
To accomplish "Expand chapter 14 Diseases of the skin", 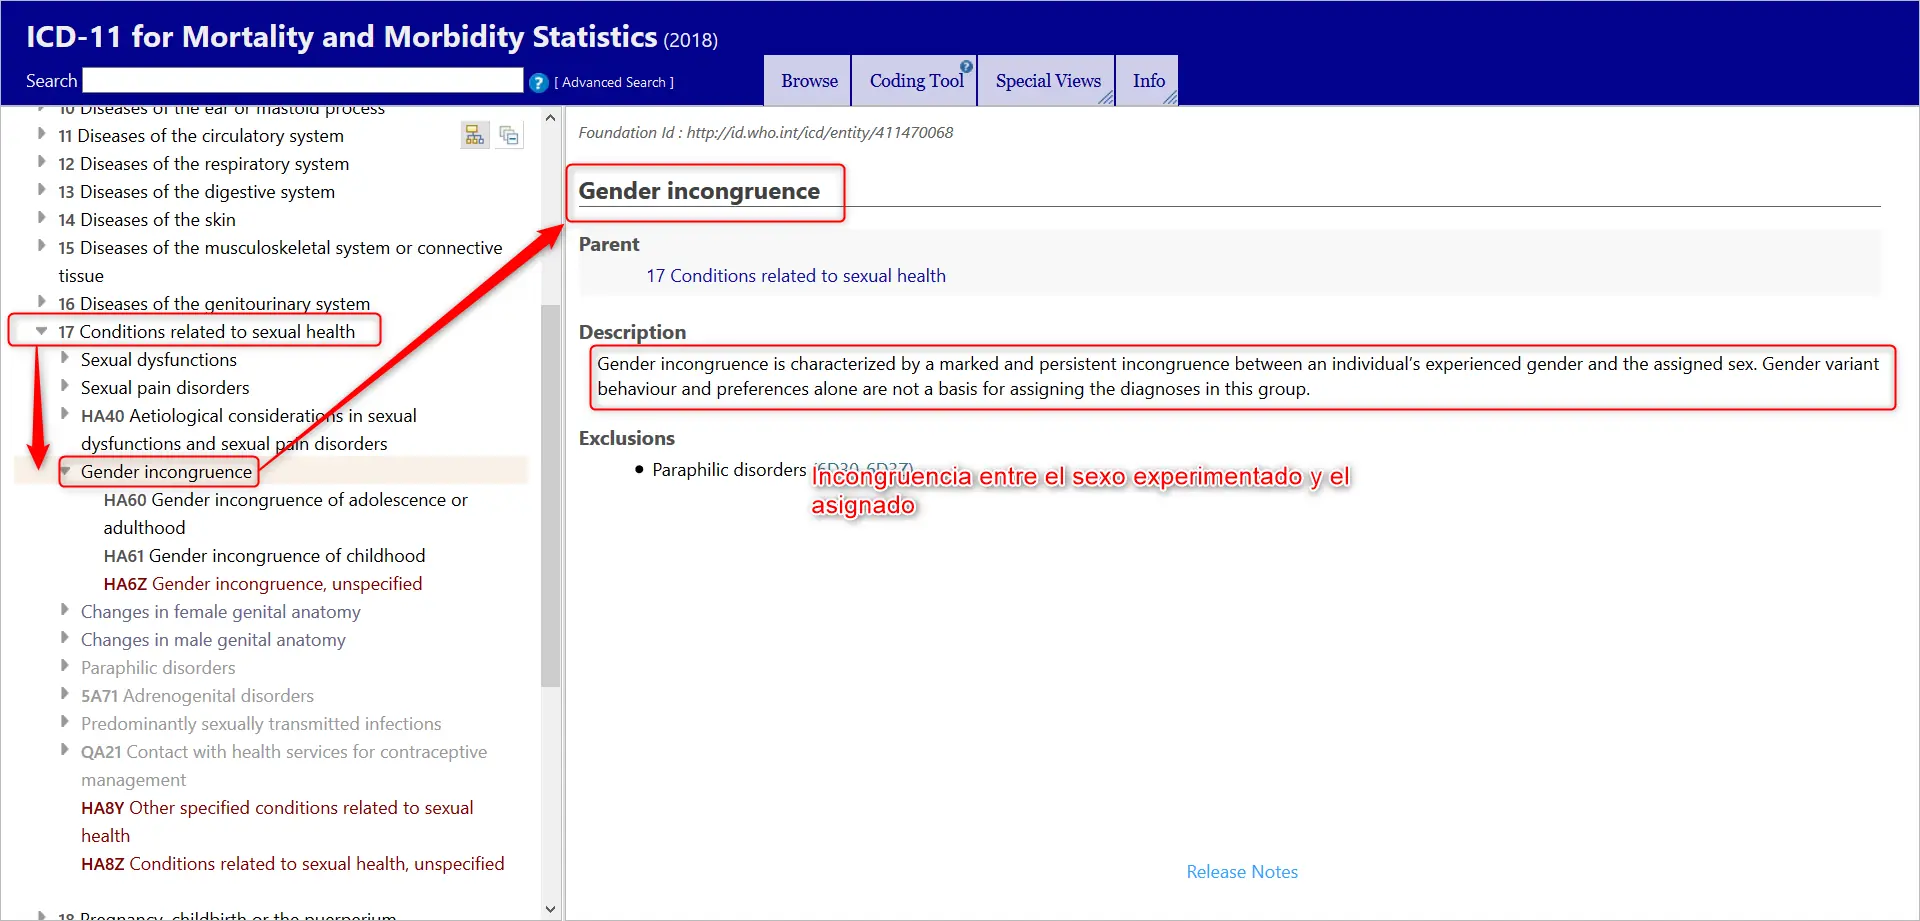I will tap(41, 218).
